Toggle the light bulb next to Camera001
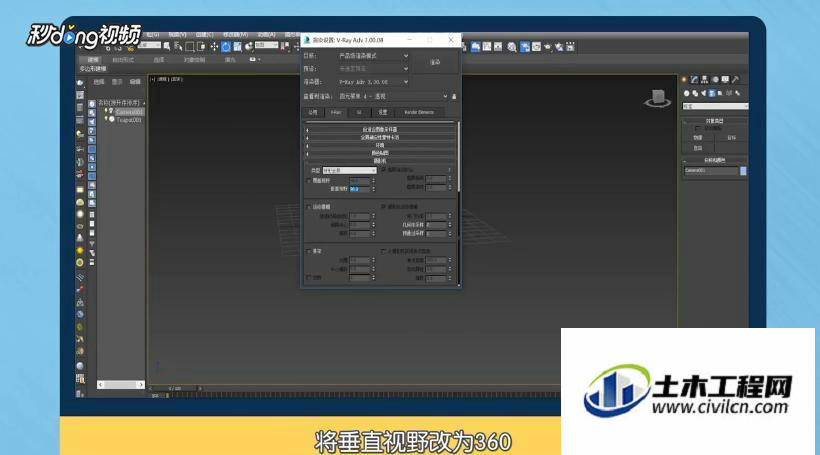 106,110
